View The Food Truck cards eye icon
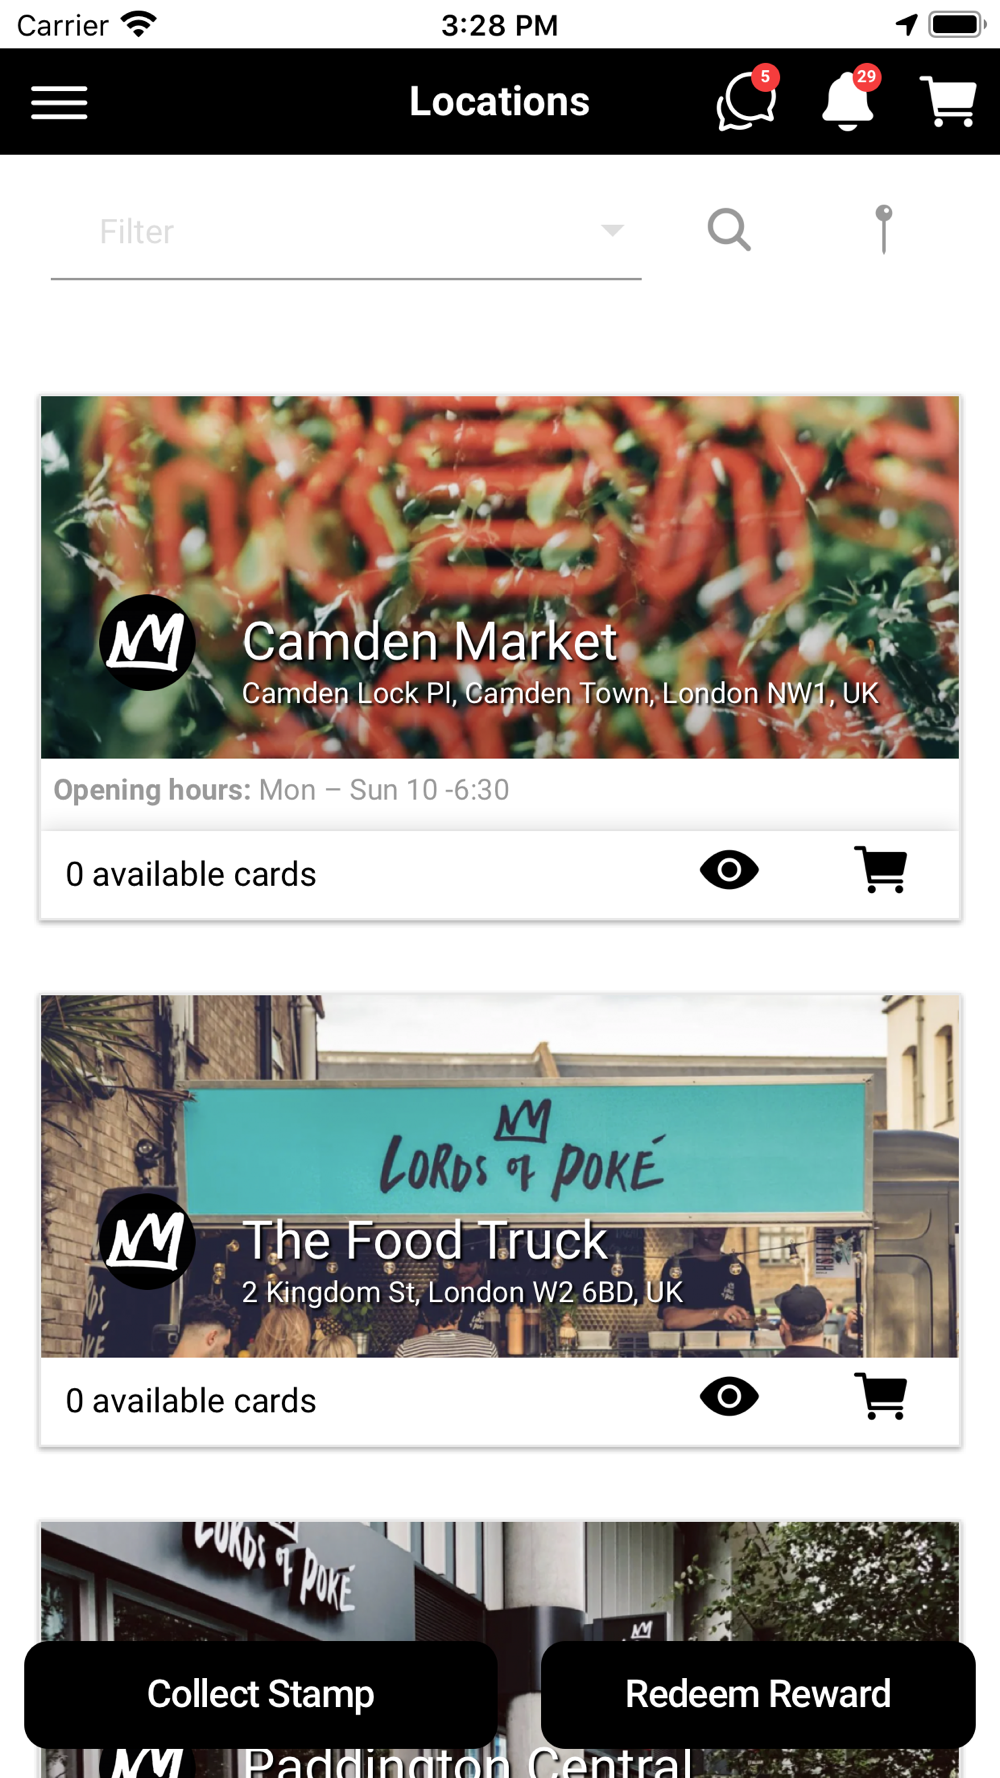This screenshot has width=1000, height=1778. [729, 1396]
